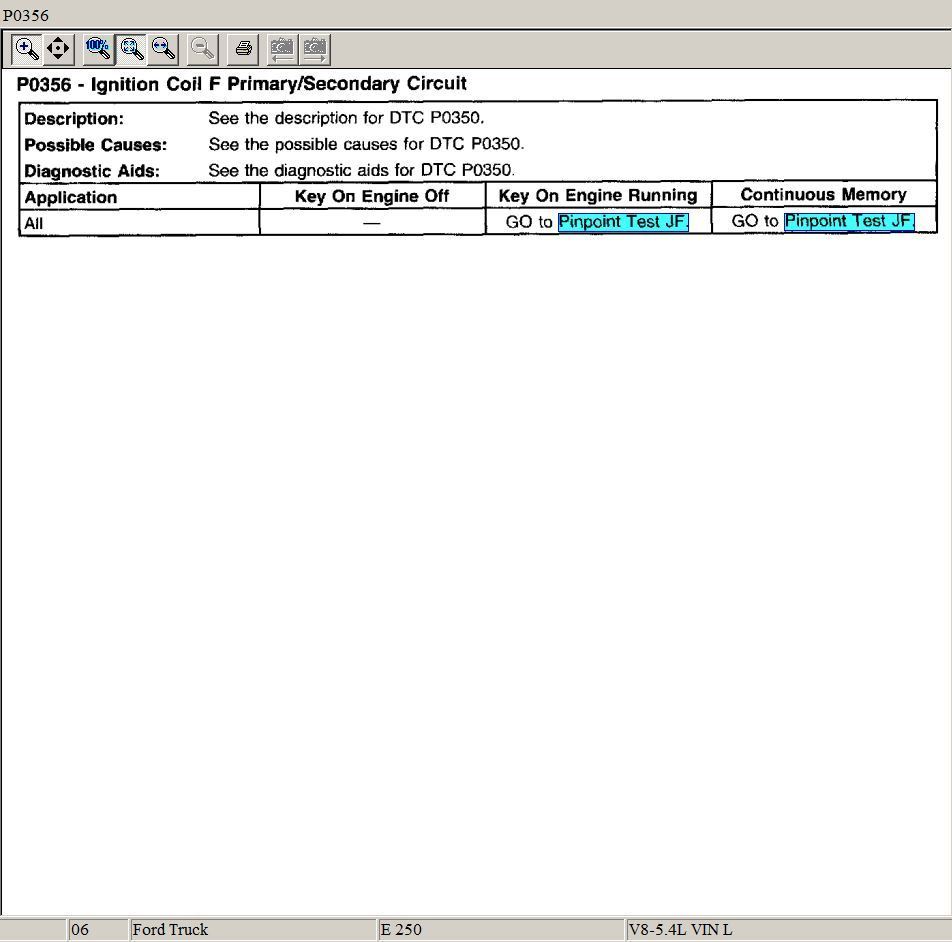The width and height of the screenshot is (952, 942).
Task: Click the fit-to-width zoom icon
Action: pyautogui.click(x=164, y=48)
